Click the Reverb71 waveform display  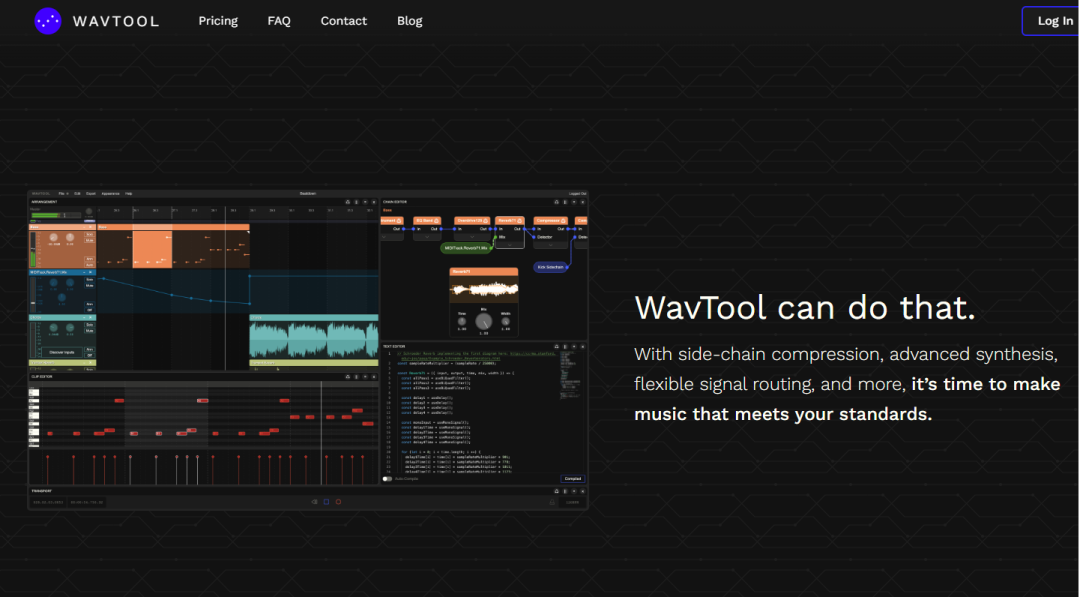[x=484, y=289]
